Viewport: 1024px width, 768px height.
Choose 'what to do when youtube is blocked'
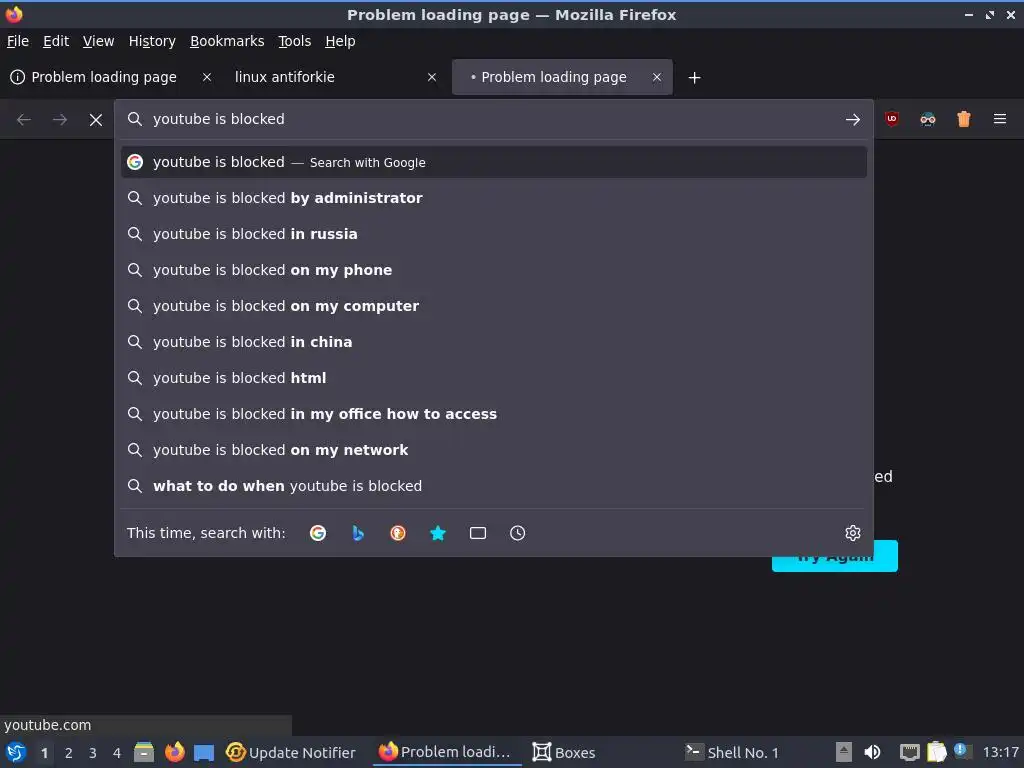494,485
